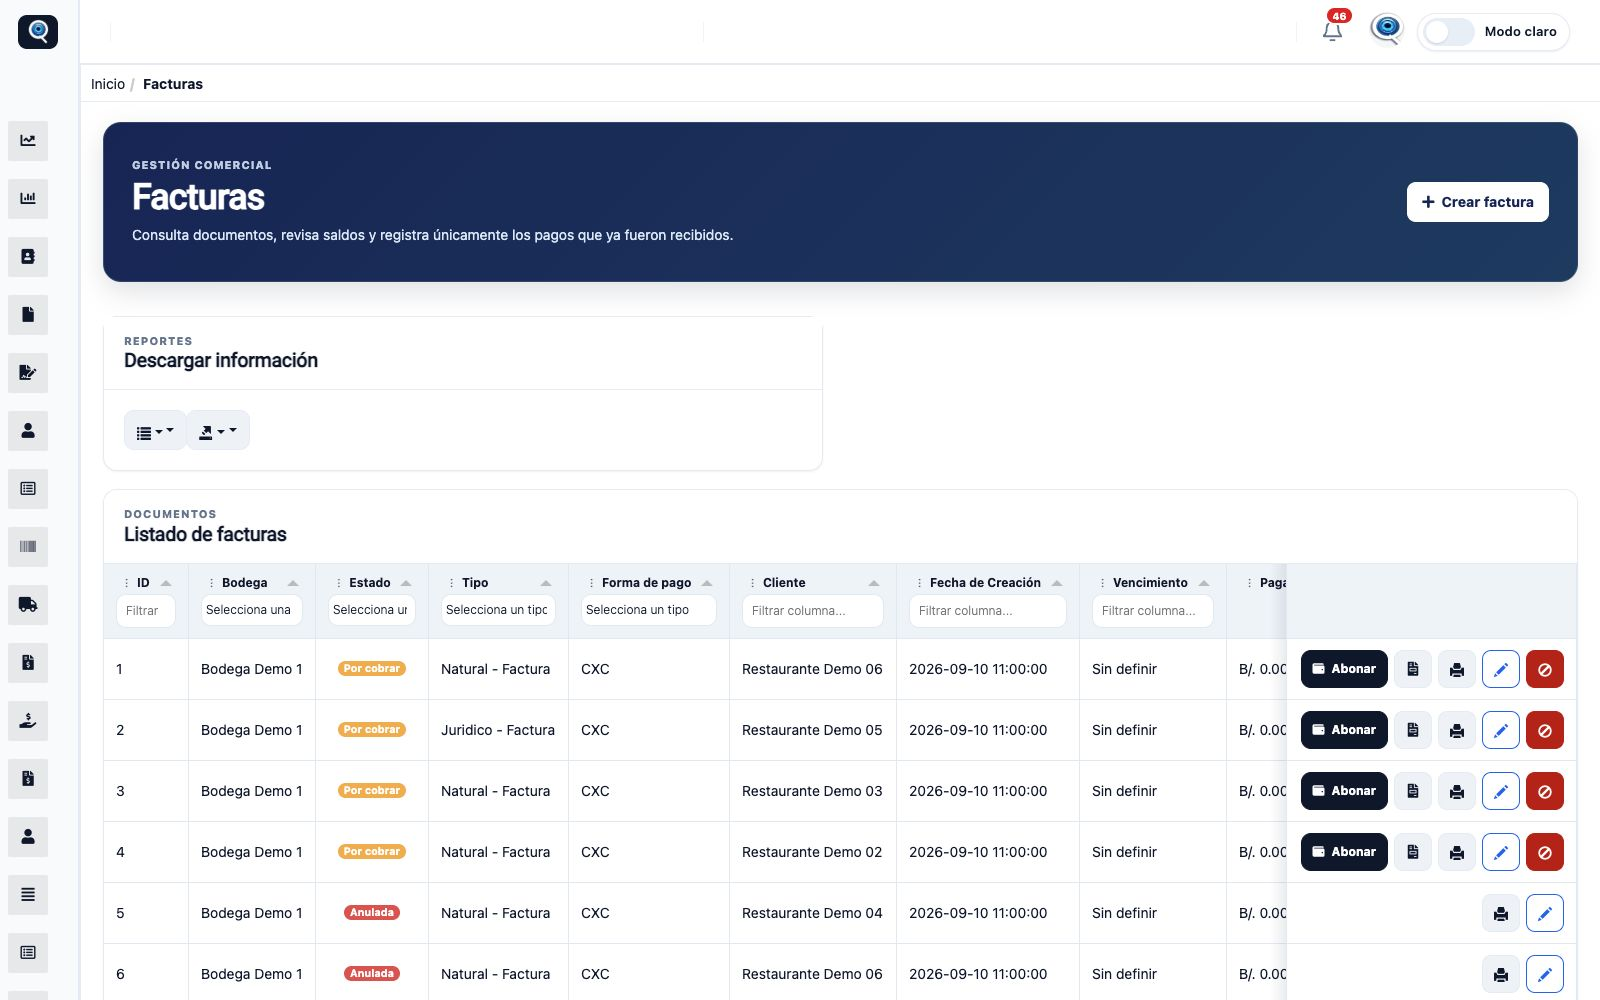Viewport: 1600px width, 1000px height.
Task: Click the ID Filtrar input field
Action: coord(146,610)
